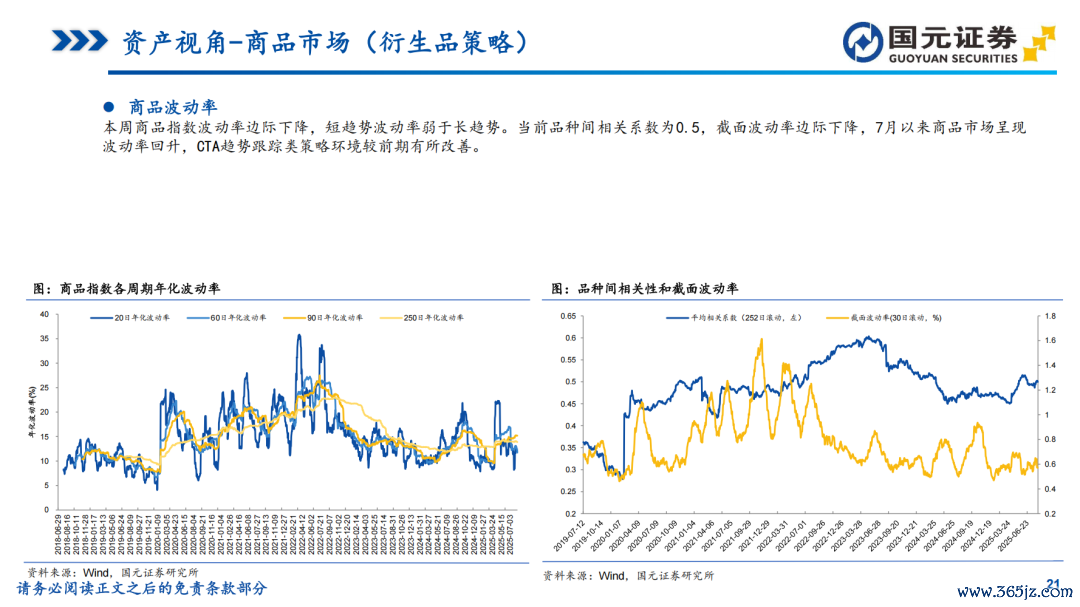1080x607 pixels.
Task: Click the 商品波动率 section heading
Action: tap(173, 107)
